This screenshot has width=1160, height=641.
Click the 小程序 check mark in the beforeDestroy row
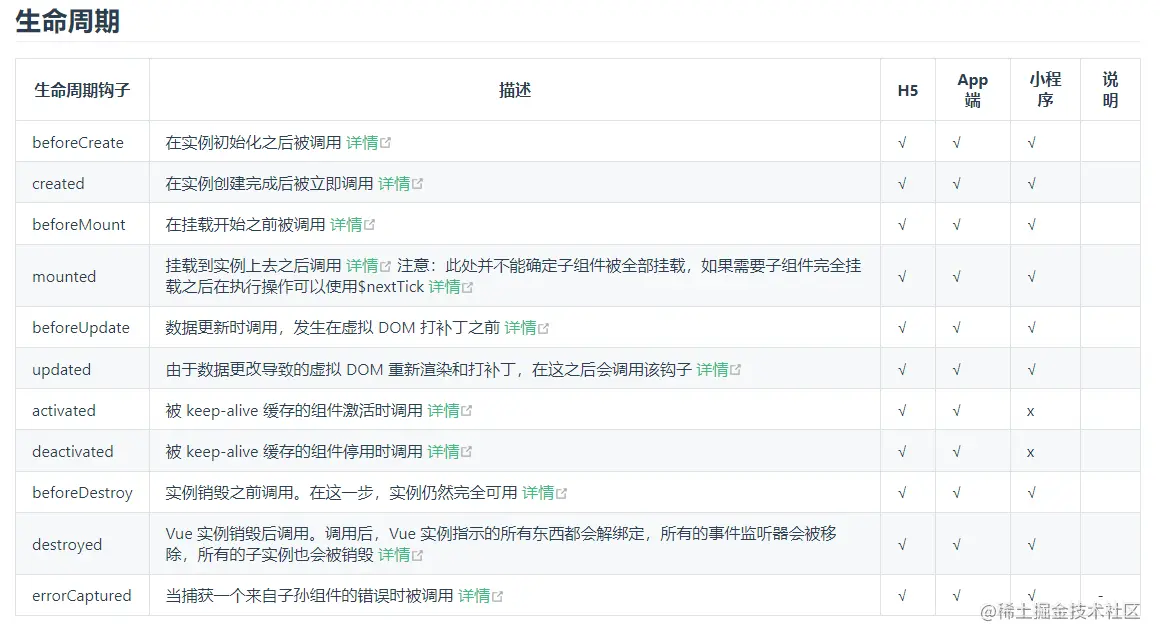1031,493
